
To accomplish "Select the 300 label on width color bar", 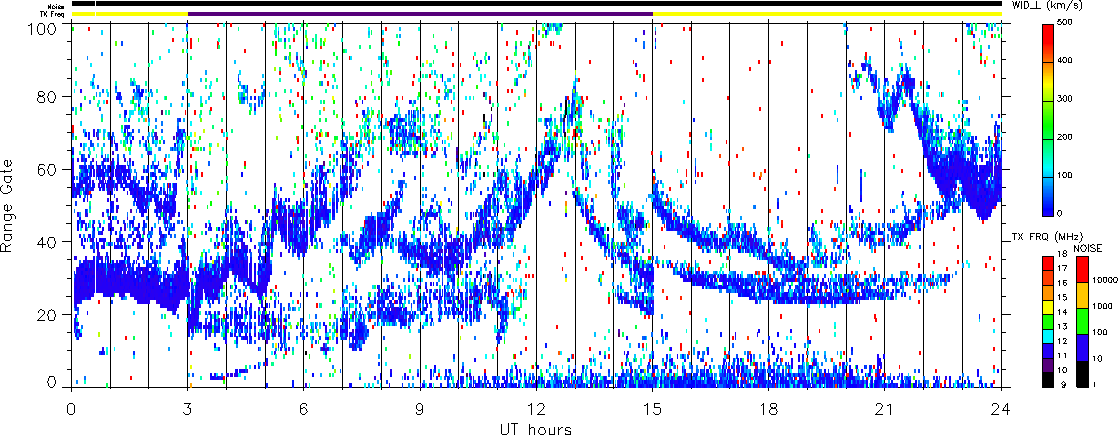I will click(1067, 99).
